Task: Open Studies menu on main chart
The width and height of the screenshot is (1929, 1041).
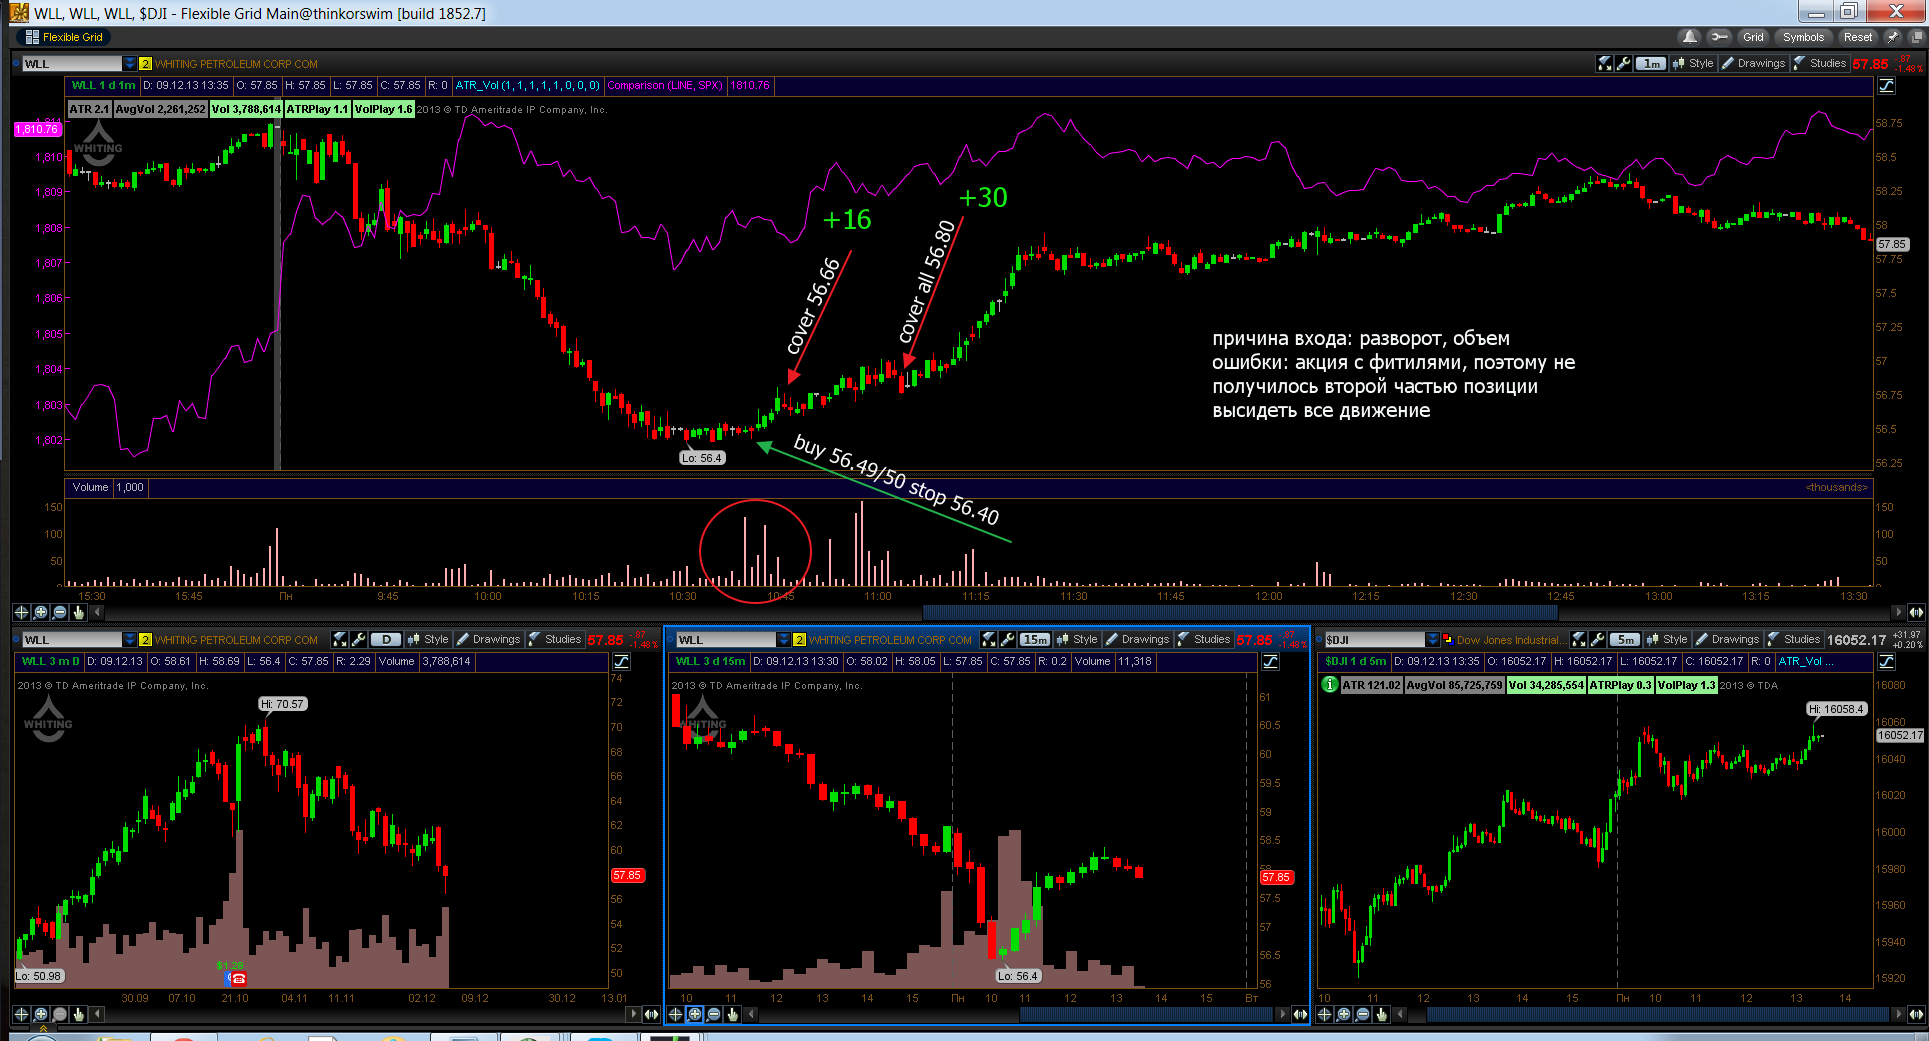Action: (1820, 63)
